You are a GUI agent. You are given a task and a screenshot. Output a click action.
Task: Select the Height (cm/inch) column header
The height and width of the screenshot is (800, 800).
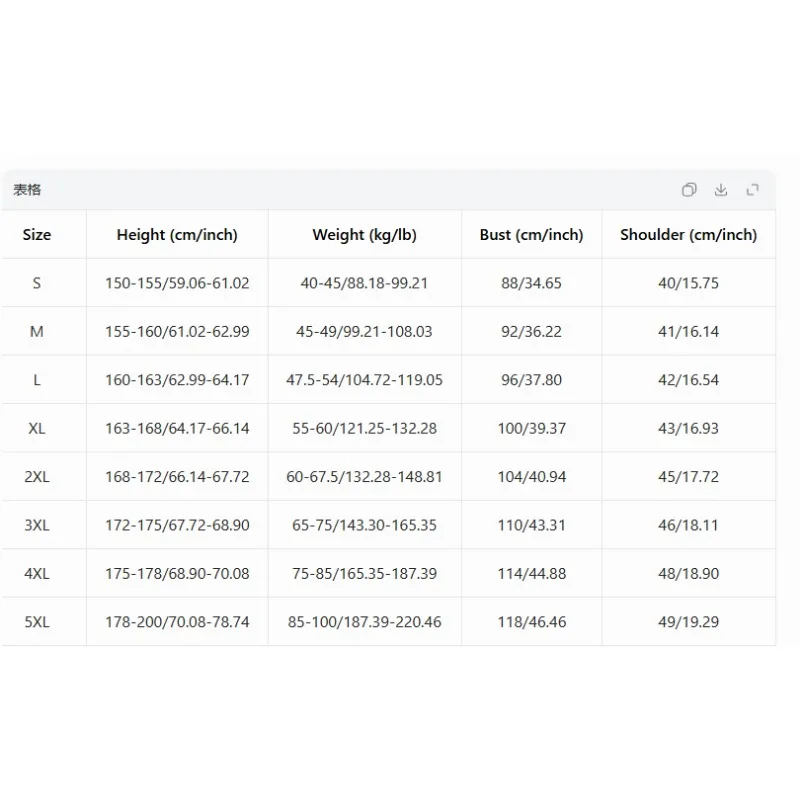pos(177,235)
